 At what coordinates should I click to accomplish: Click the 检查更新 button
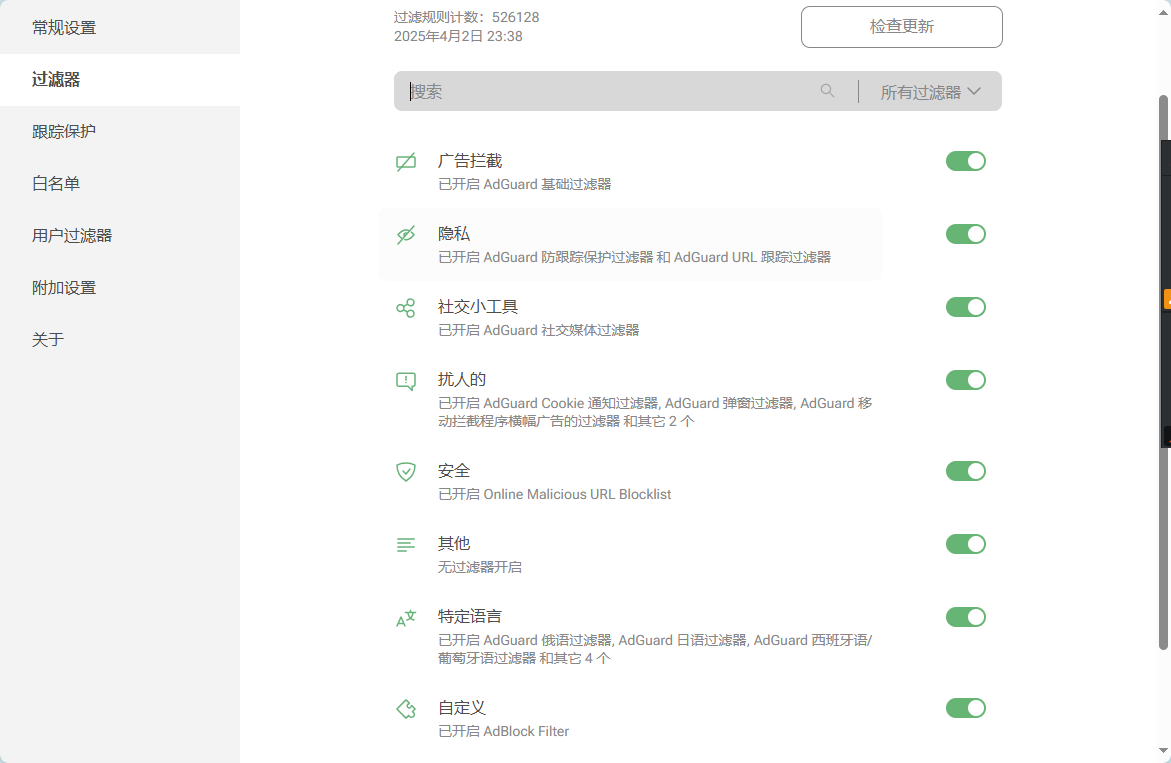pyautogui.click(x=901, y=27)
